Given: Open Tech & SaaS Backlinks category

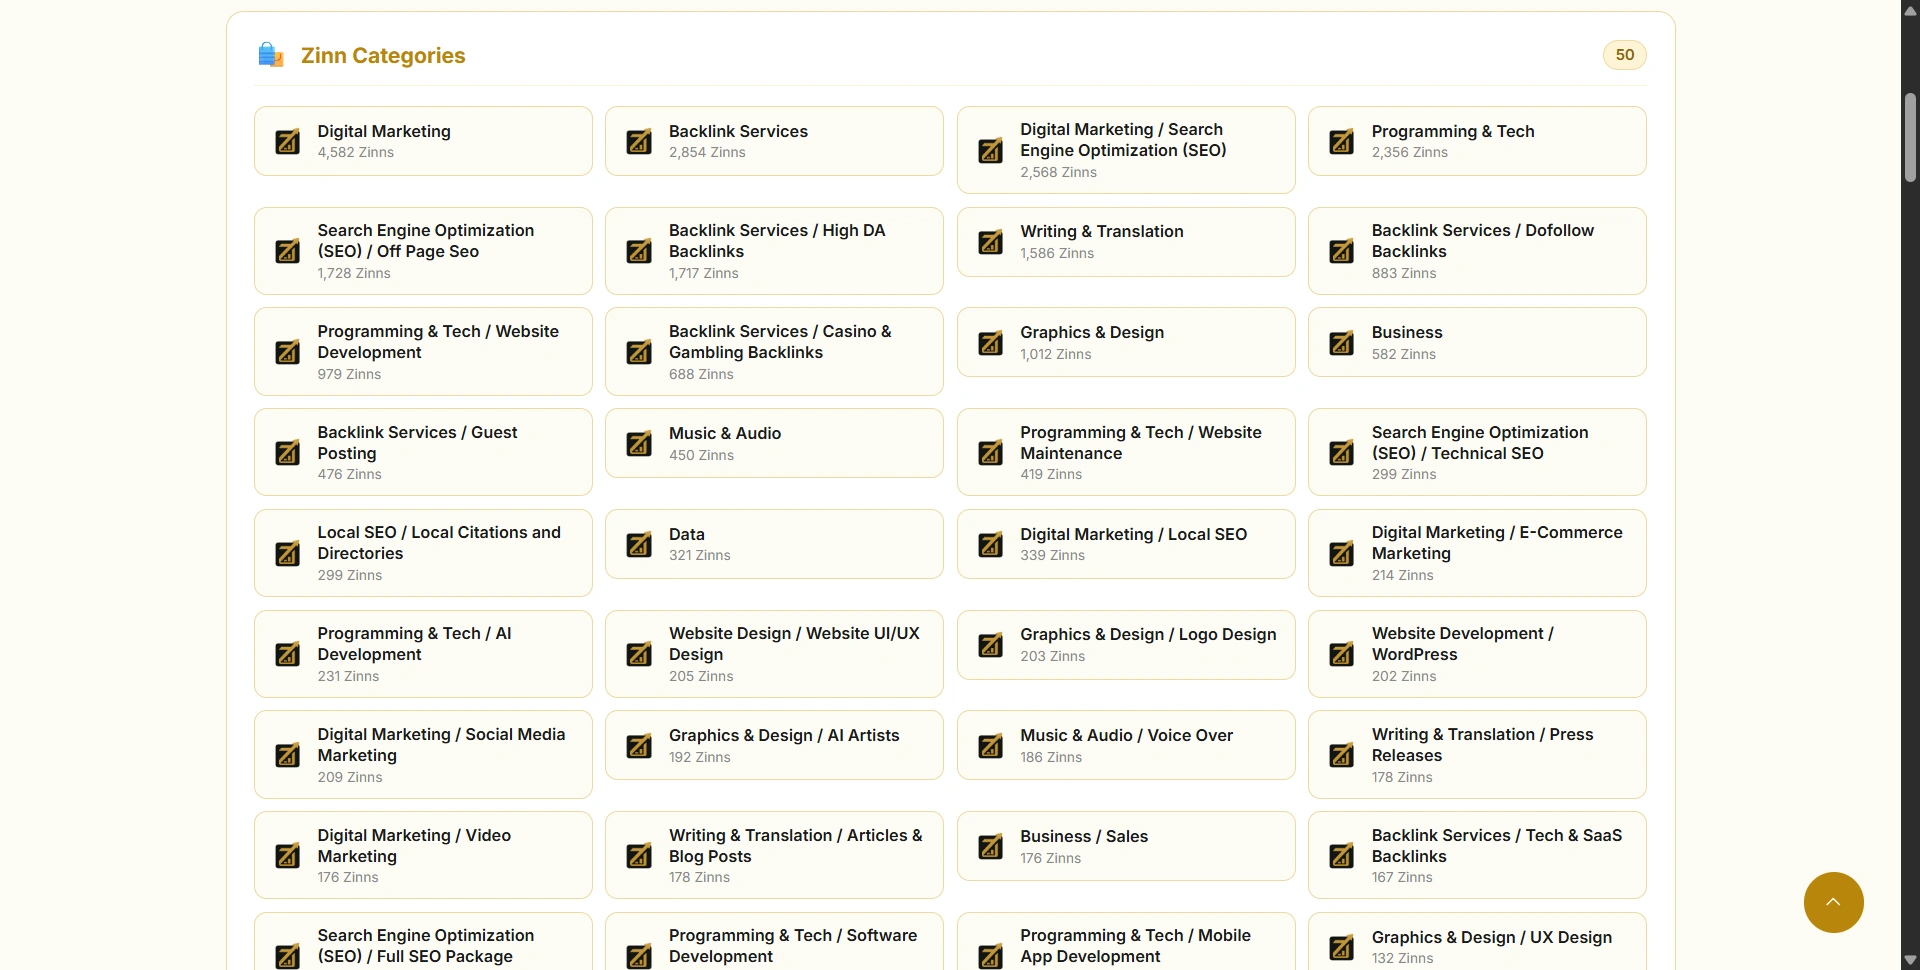Looking at the screenshot, I should click(x=1477, y=855).
